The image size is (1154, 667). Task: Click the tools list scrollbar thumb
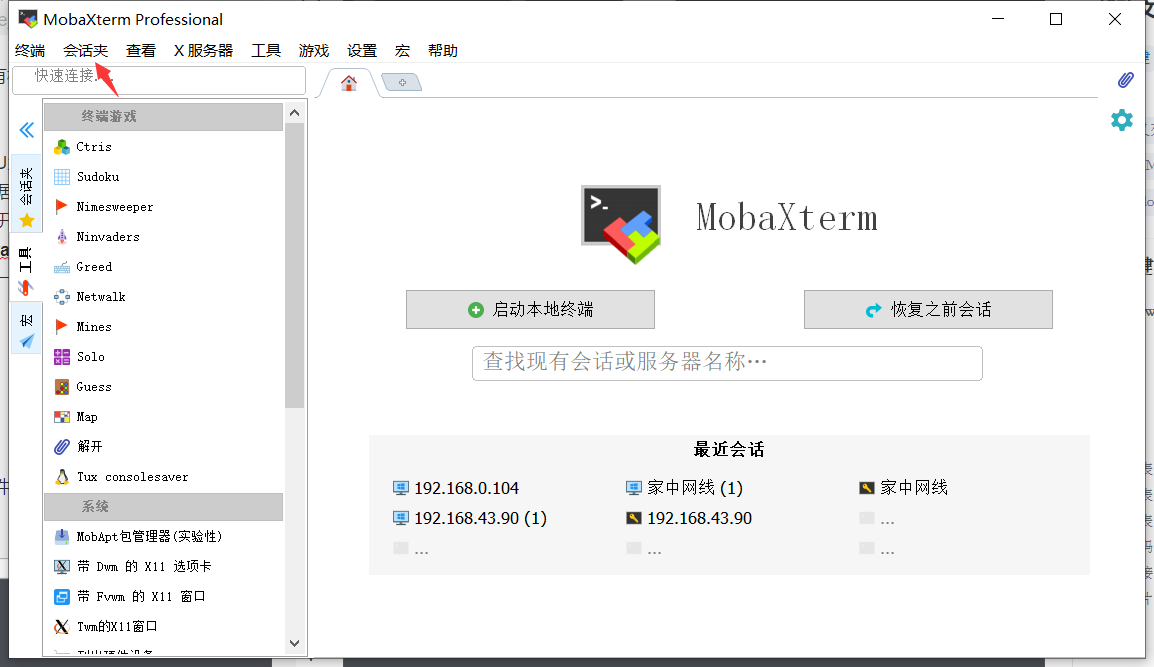click(294, 265)
